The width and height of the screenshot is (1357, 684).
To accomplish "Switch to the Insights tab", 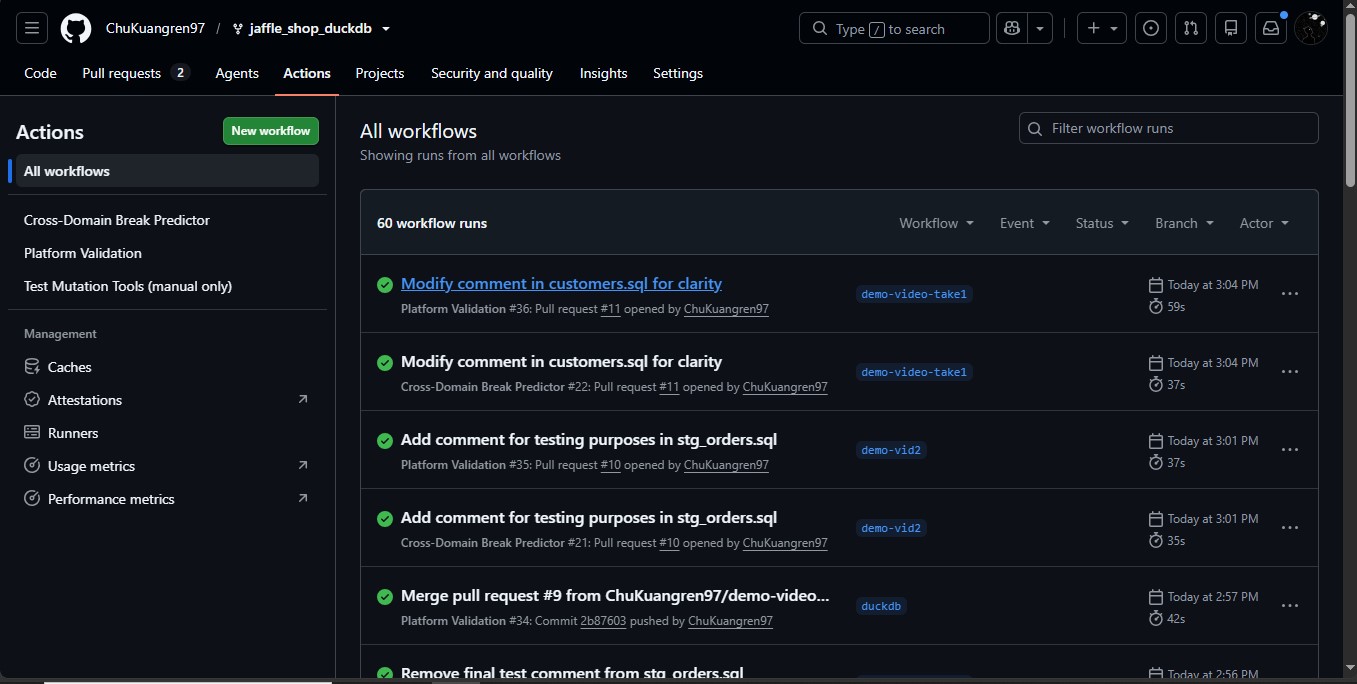I will [604, 73].
